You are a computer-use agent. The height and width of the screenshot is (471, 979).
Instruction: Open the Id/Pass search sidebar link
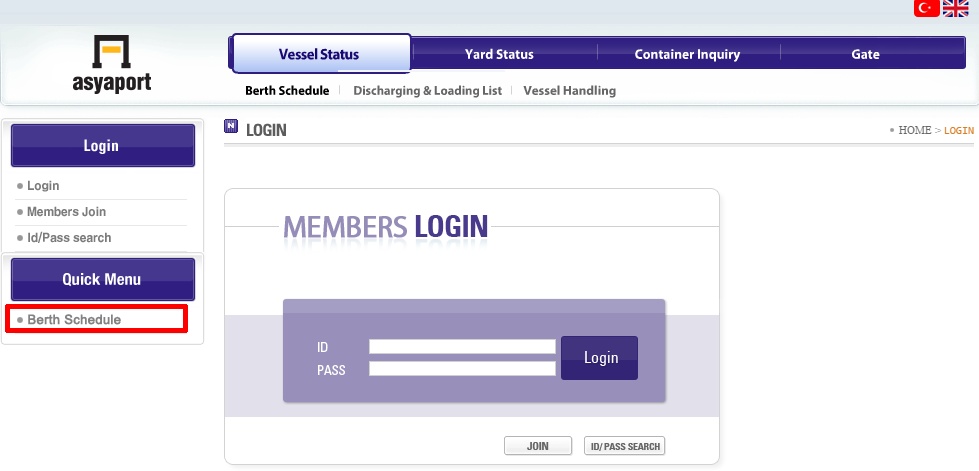click(x=69, y=238)
